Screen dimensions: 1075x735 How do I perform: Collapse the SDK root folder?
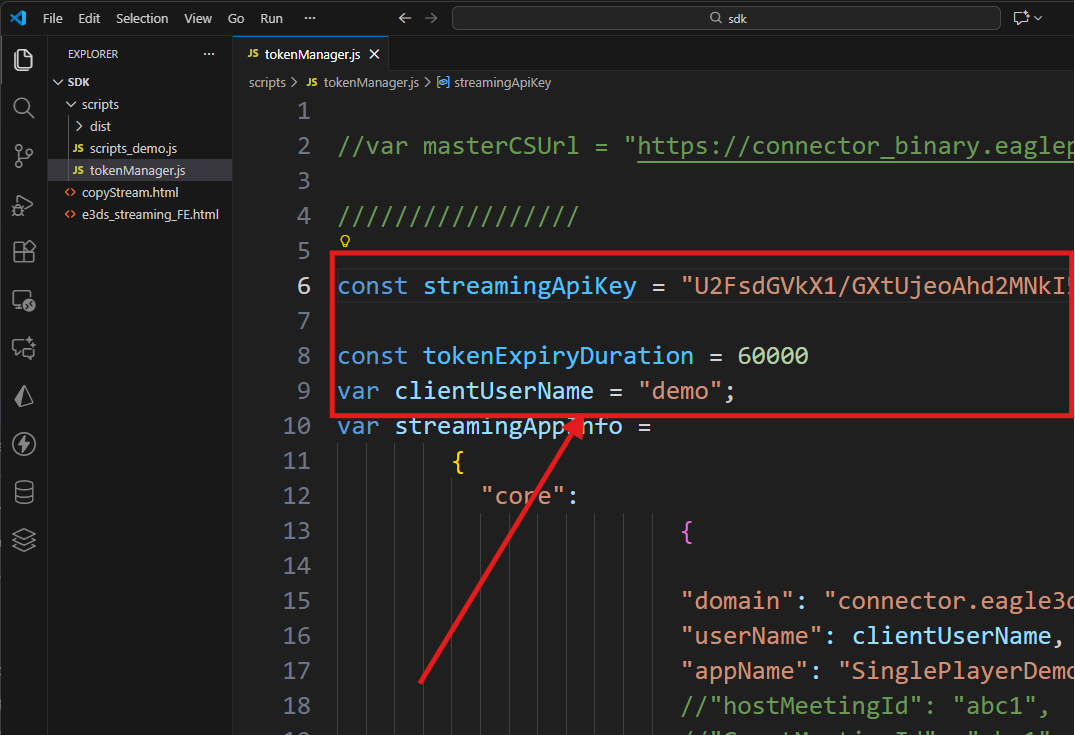pos(78,82)
